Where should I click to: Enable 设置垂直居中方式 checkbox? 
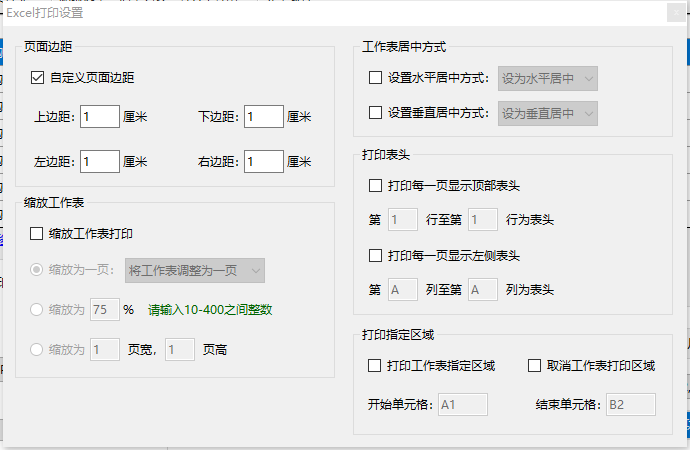(x=375, y=113)
